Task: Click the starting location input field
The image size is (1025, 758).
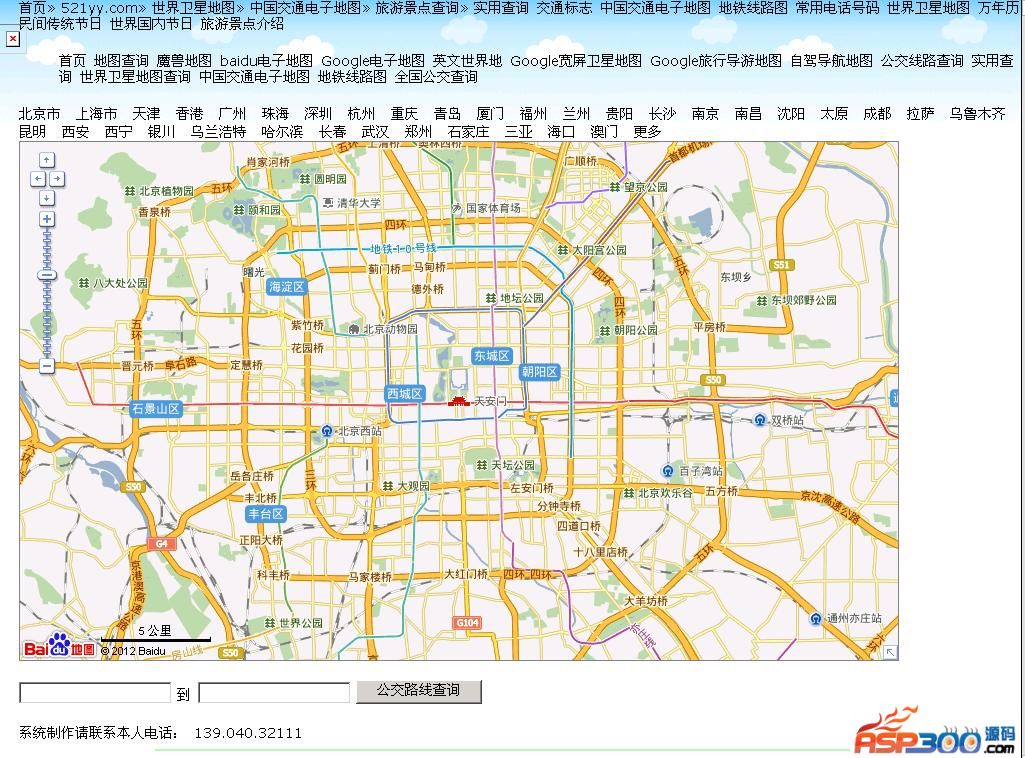Action: (95, 692)
